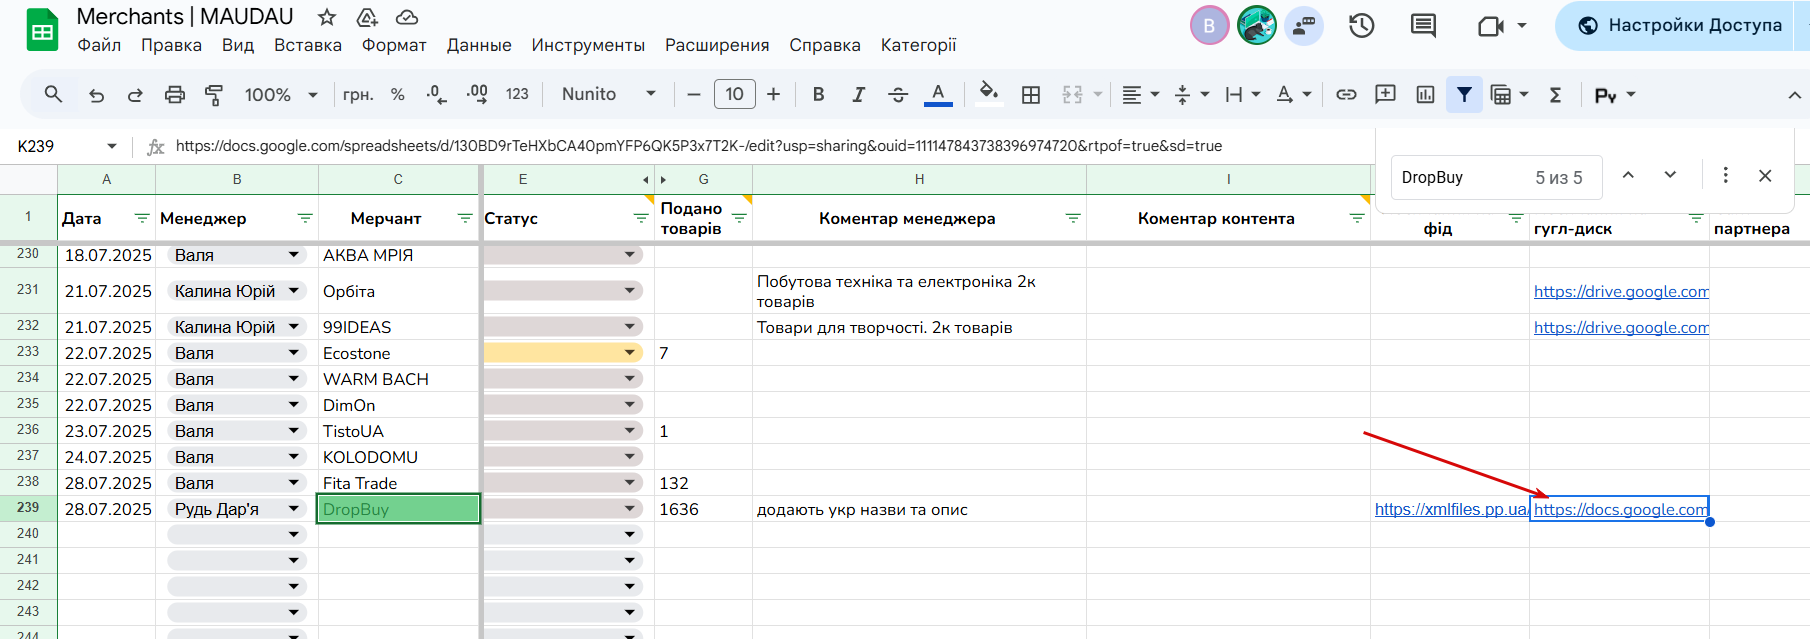Open the Вставка menu
This screenshot has width=1810, height=639.
point(308,45)
